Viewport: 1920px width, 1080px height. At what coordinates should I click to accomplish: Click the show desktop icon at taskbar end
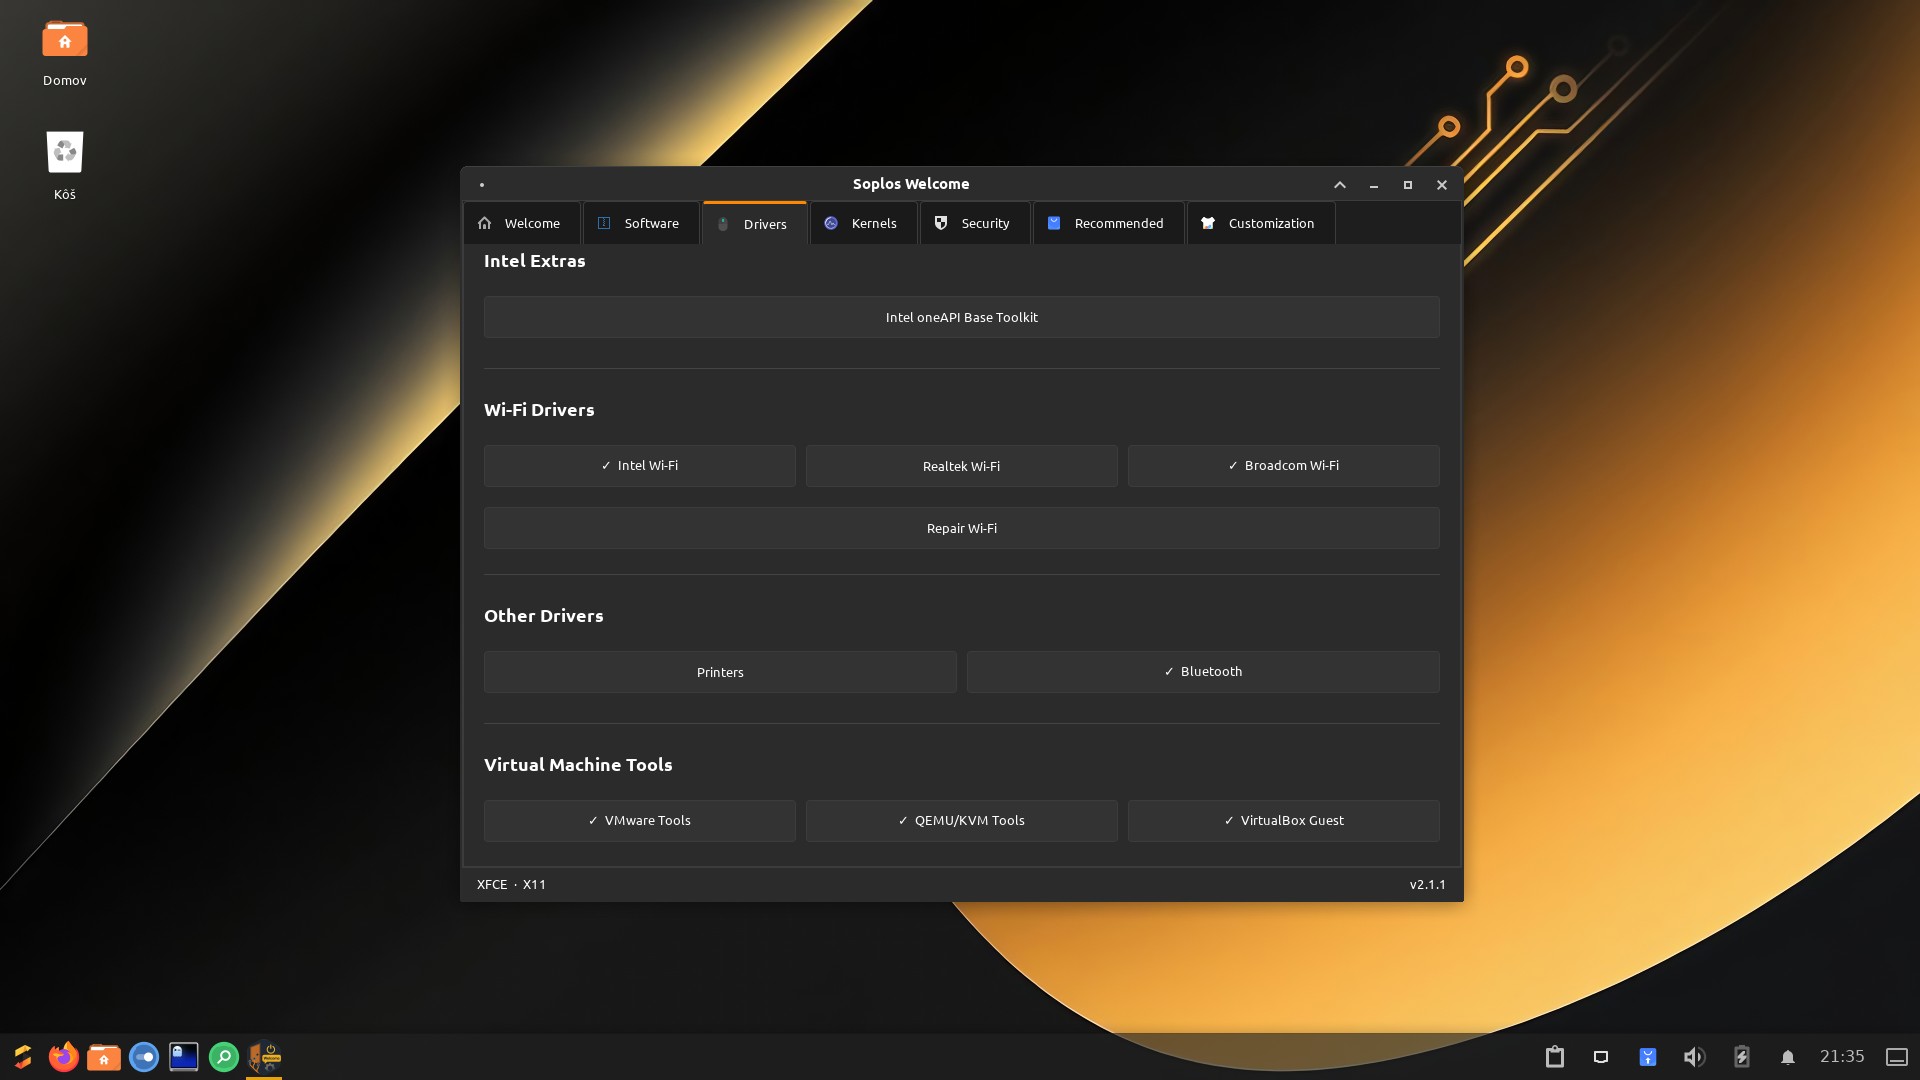click(x=1897, y=1057)
